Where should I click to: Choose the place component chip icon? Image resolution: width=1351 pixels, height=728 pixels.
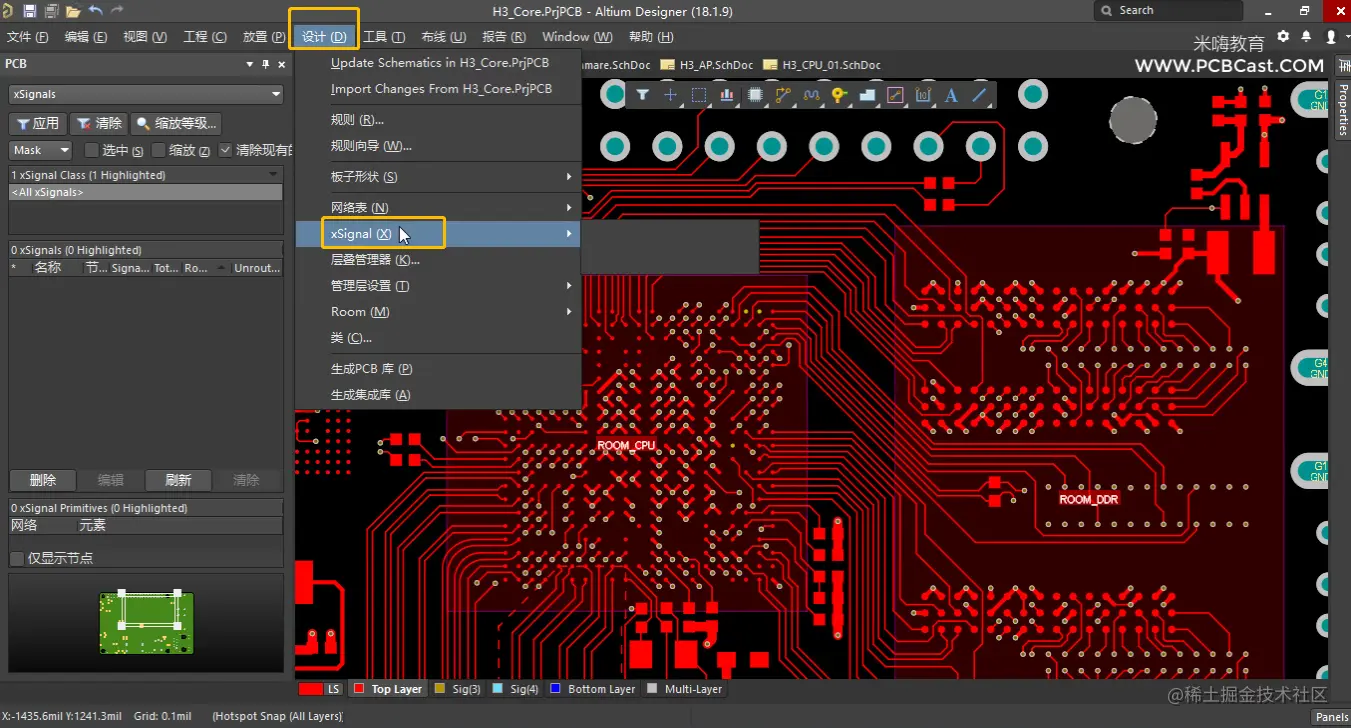click(755, 95)
